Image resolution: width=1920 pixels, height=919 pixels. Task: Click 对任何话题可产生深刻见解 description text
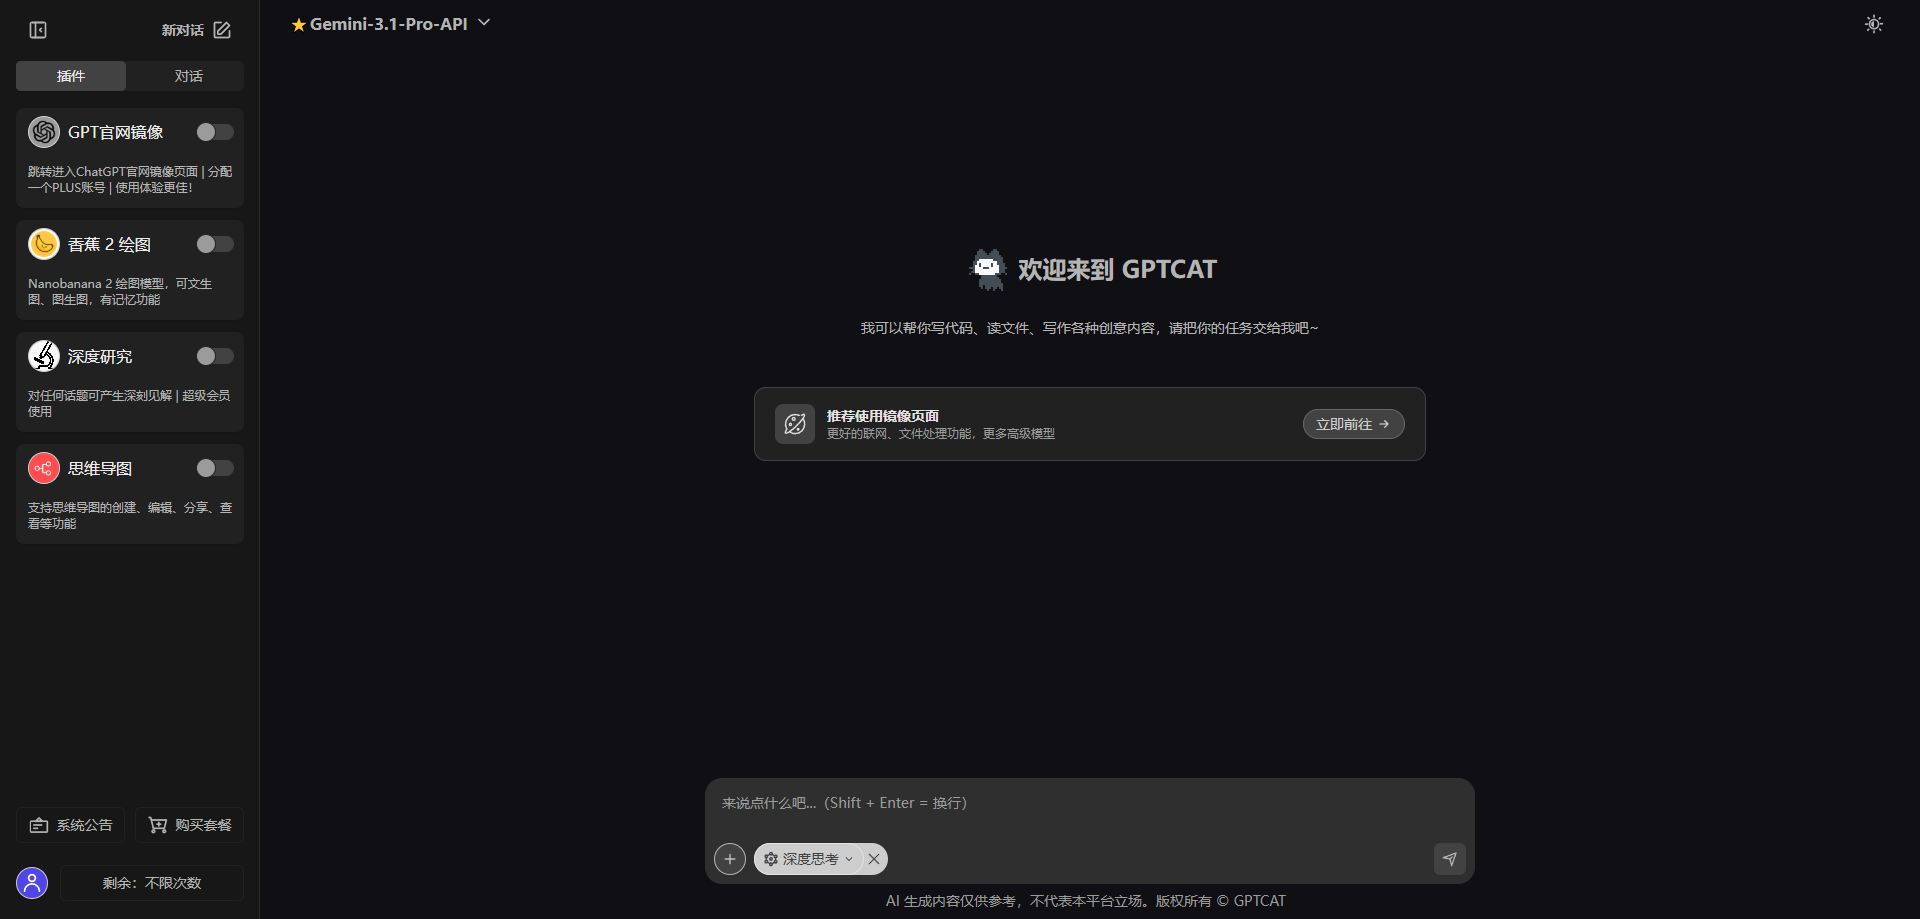pyautogui.click(x=129, y=404)
